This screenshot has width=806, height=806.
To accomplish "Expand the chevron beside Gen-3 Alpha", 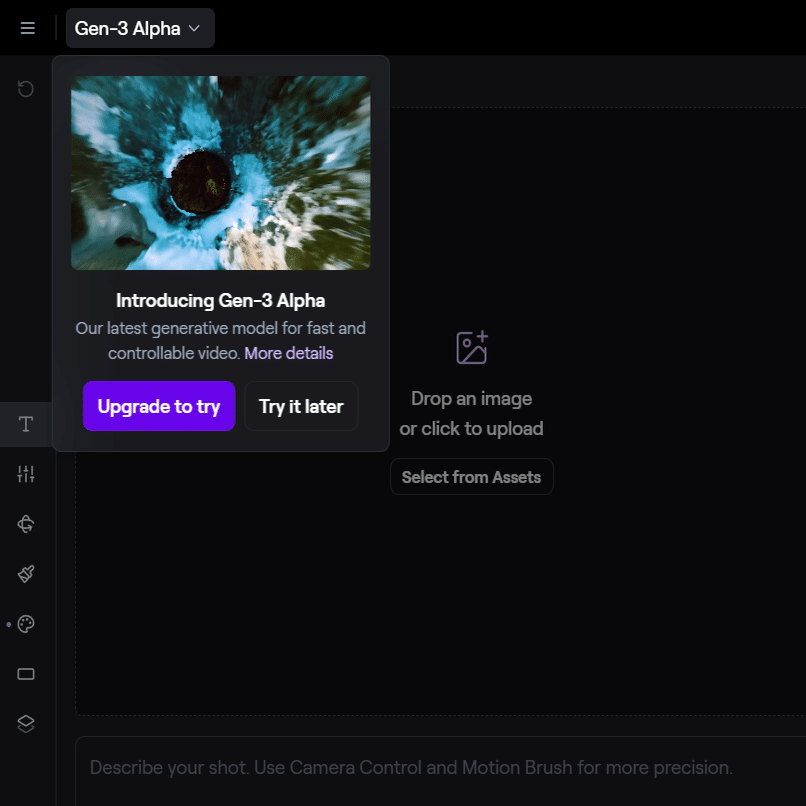I will [x=194, y=28].
